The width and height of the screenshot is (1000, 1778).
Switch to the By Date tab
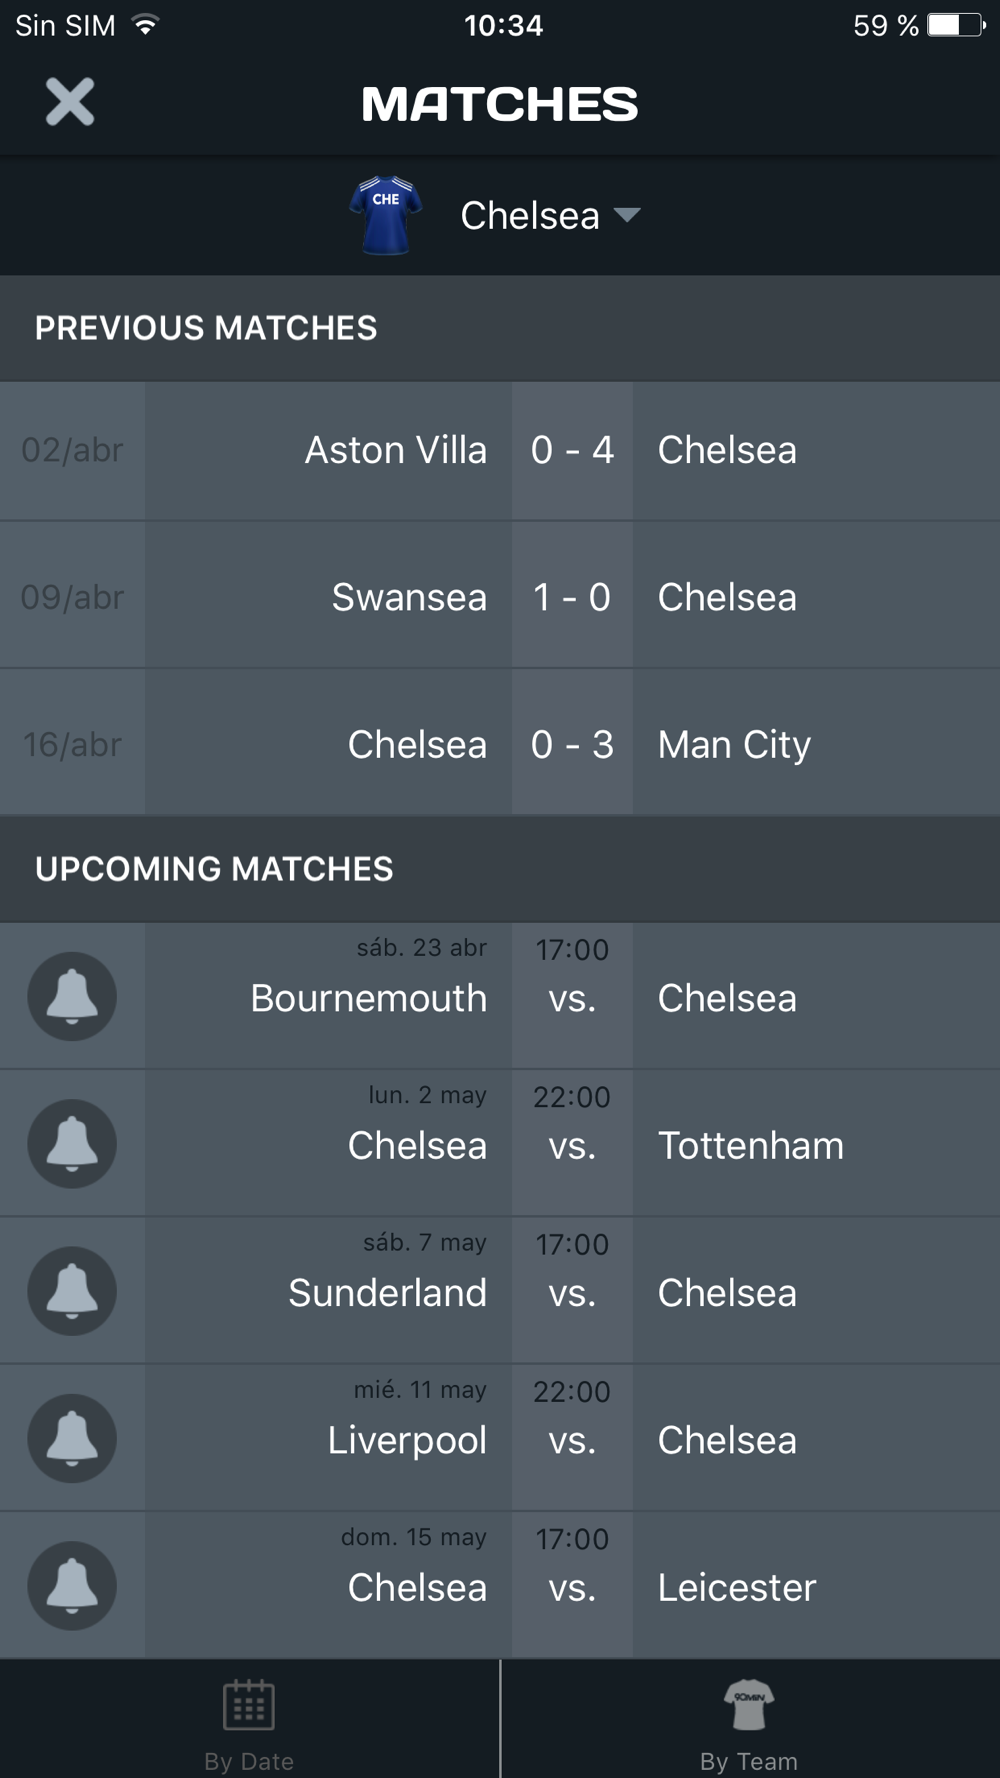point(249,1720)
